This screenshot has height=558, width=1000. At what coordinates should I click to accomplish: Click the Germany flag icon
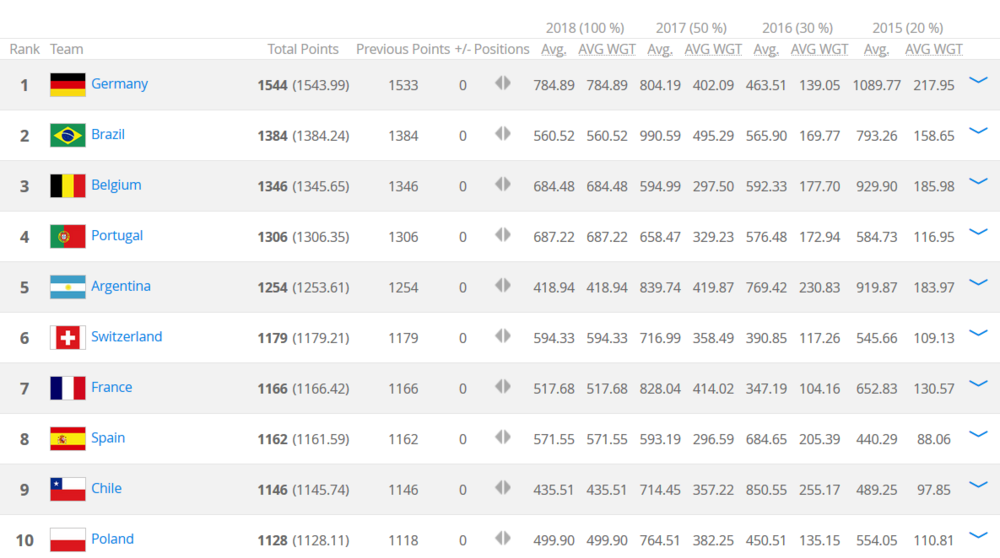pos(68,85)
